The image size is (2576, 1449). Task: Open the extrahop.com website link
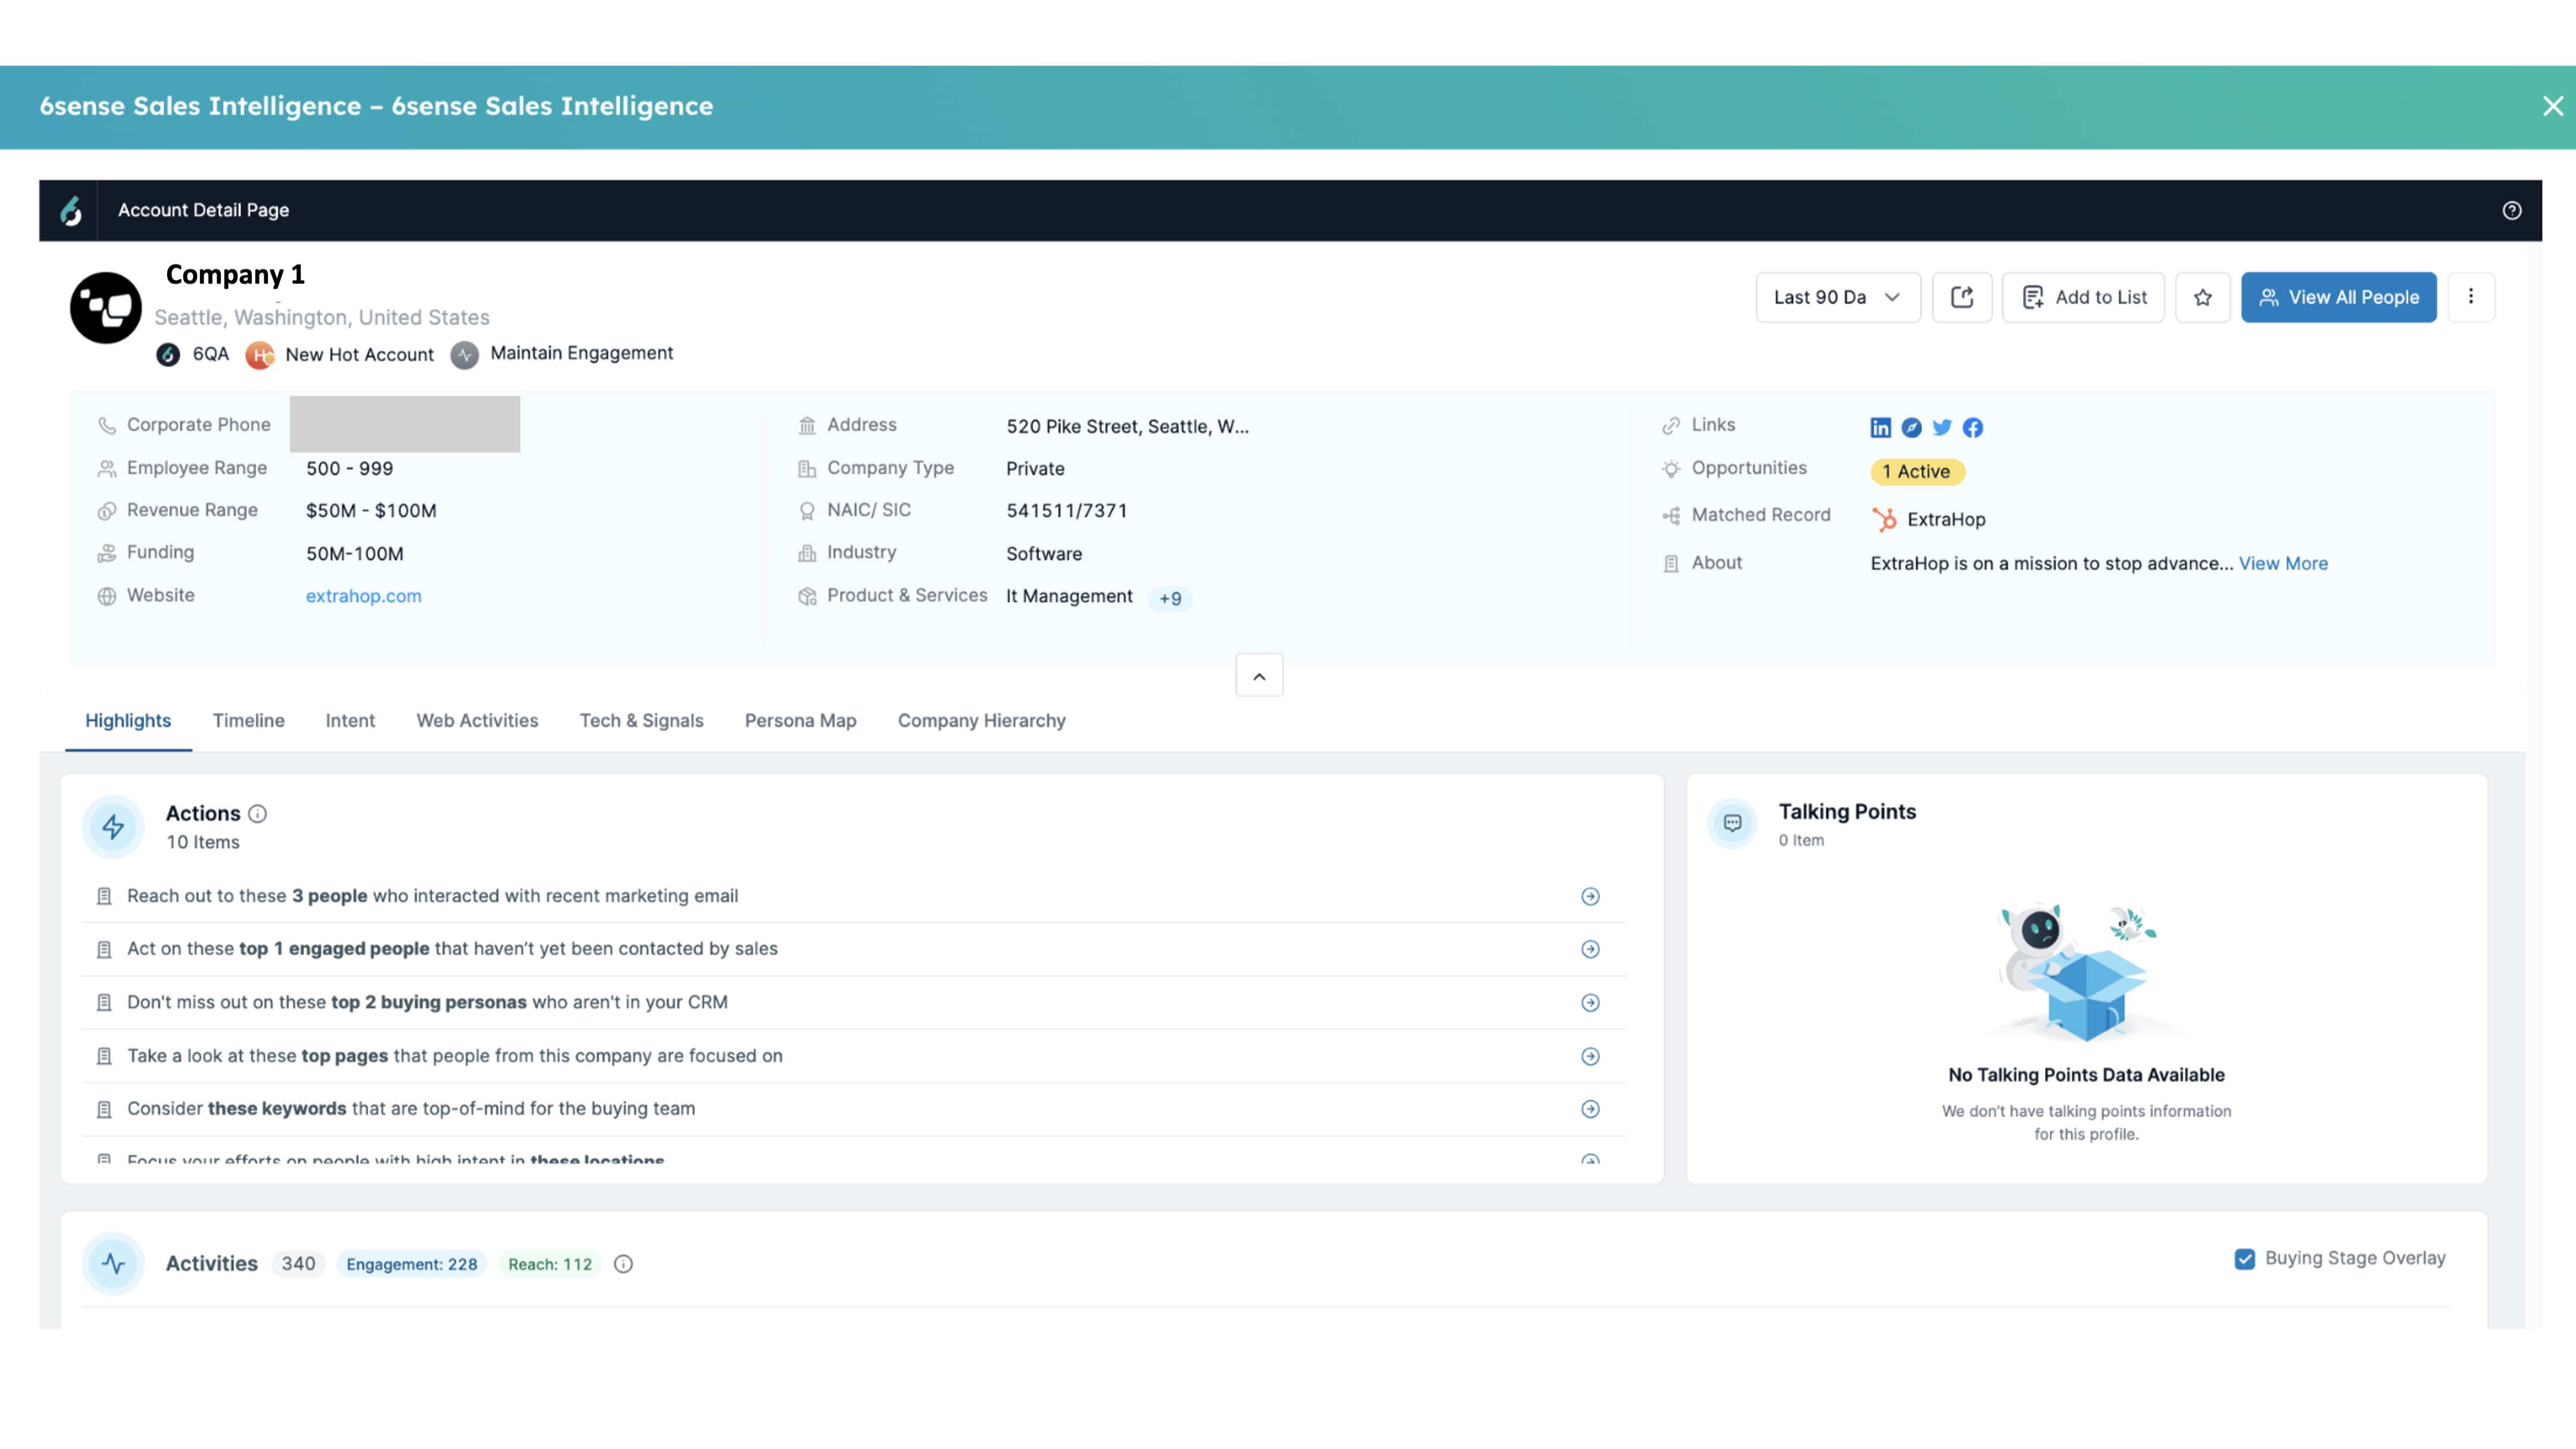point(363,596)
